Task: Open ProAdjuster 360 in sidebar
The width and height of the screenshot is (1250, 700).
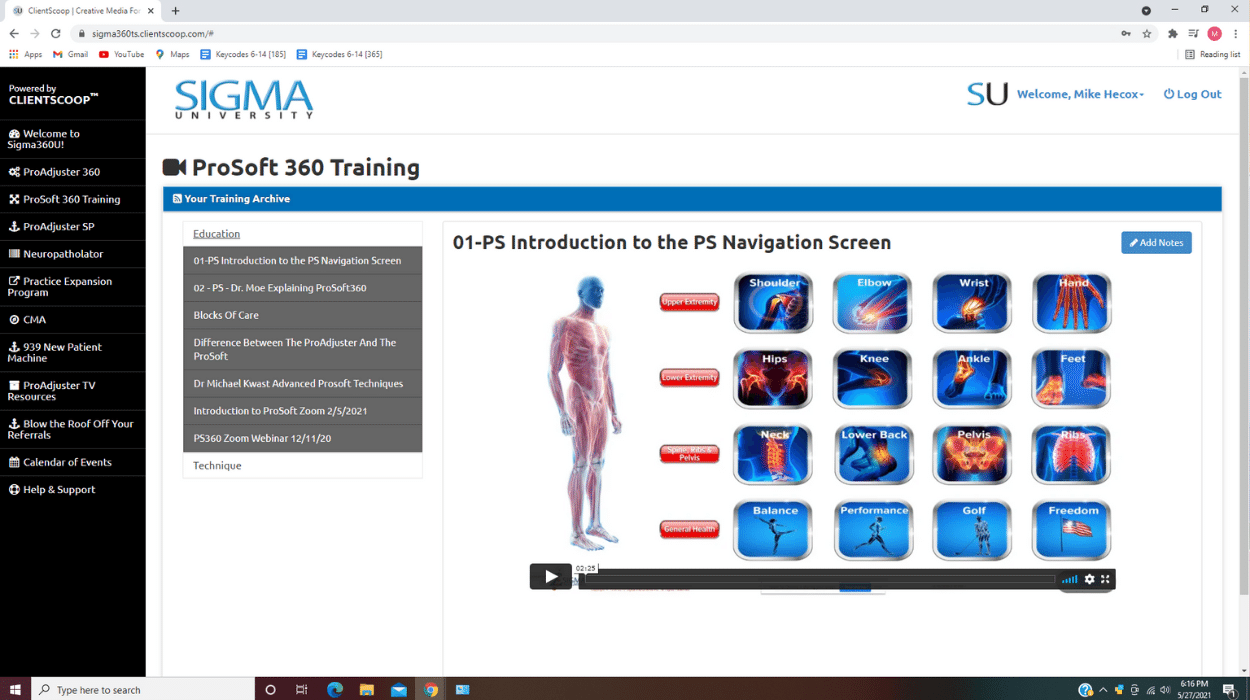Action: [72, 172]
